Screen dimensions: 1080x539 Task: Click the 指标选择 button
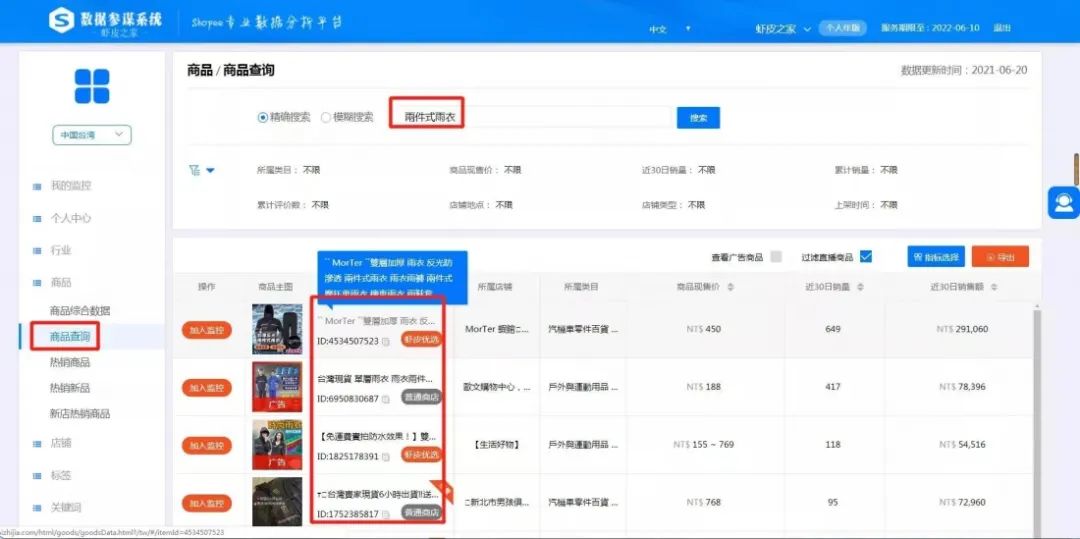(936, 257)
